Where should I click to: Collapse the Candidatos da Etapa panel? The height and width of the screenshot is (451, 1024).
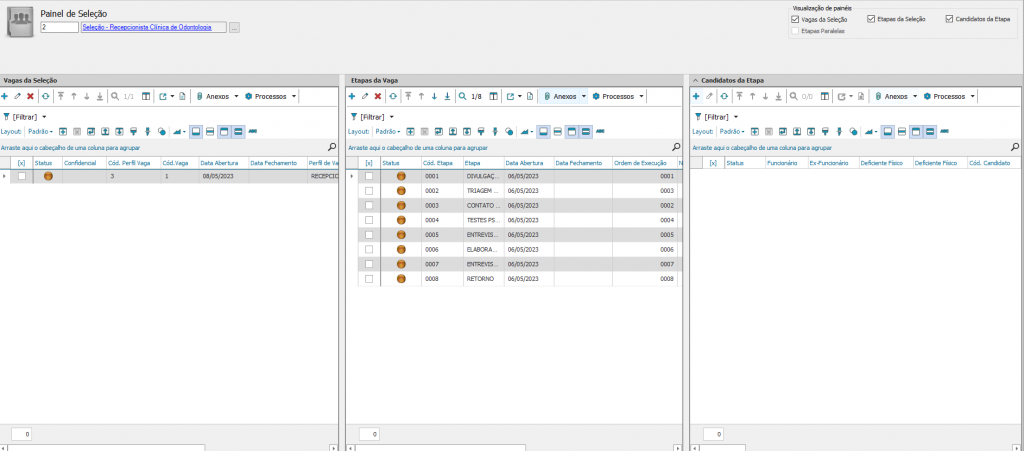tap(695, 78)
